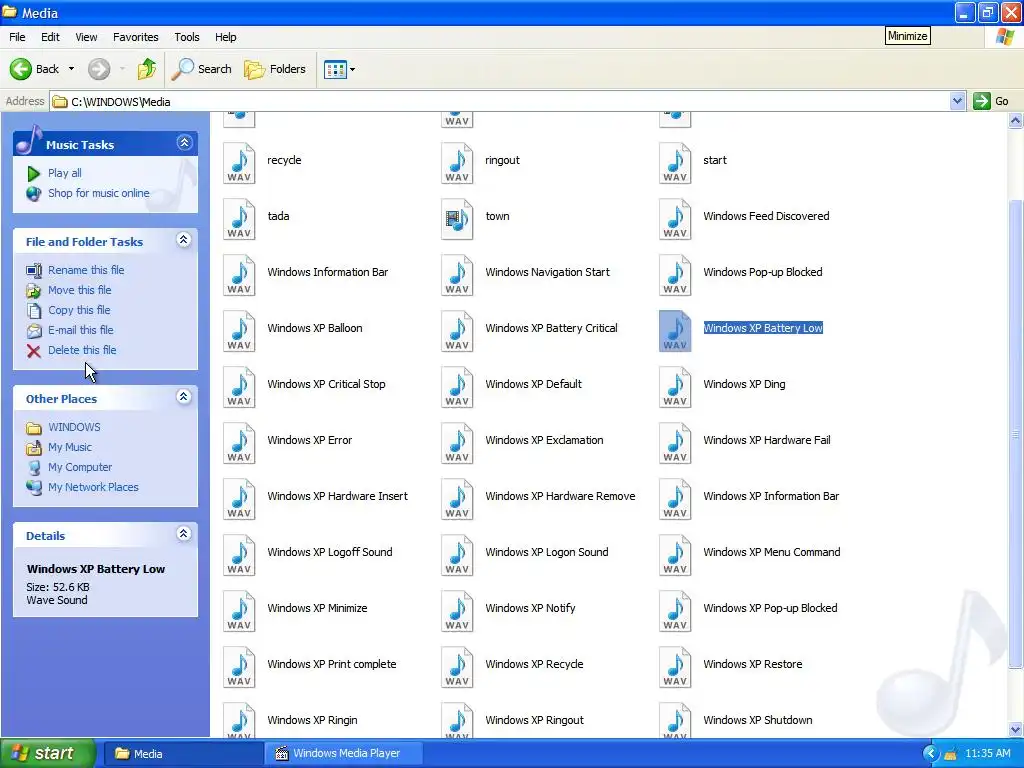Select Windows XP Hardware Insert icon
This screenshot has width=1024, height=768.
point(239,500)
